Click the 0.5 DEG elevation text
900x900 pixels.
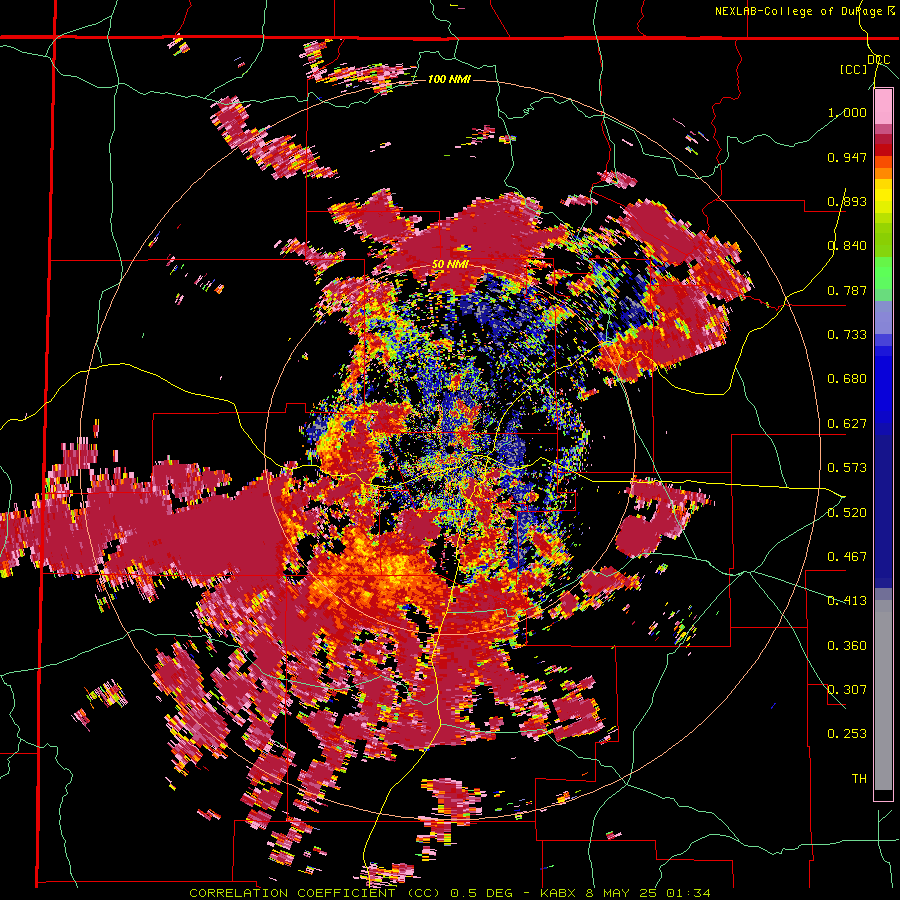click(x=483, y=893)
